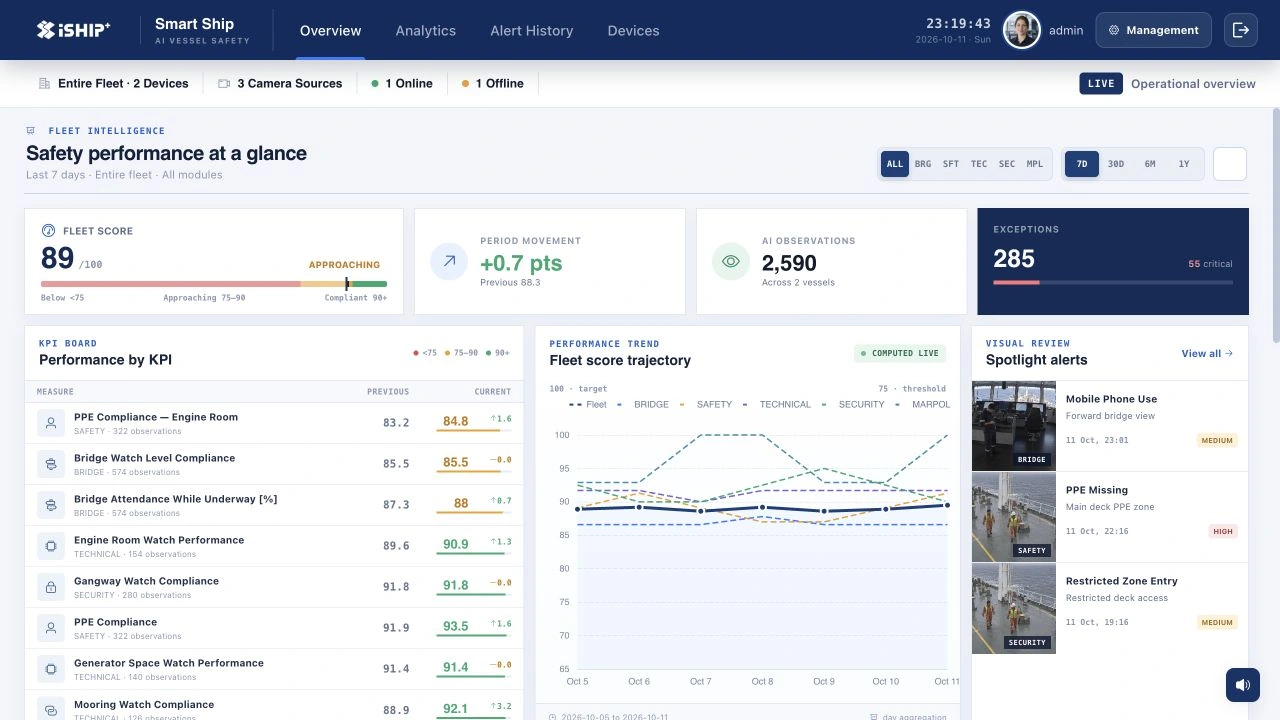Click the blank square button beside 1Y
The height and width of the screenshot is (720, 1280).
tap(1230, 164)
